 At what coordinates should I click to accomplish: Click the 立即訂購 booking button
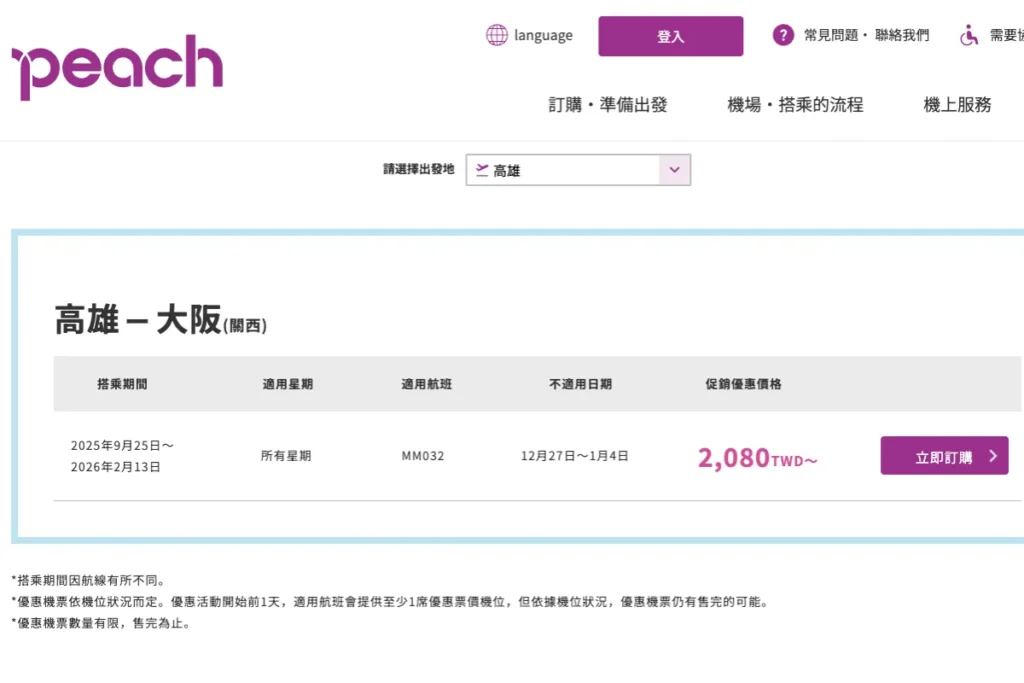coord(944,456)
